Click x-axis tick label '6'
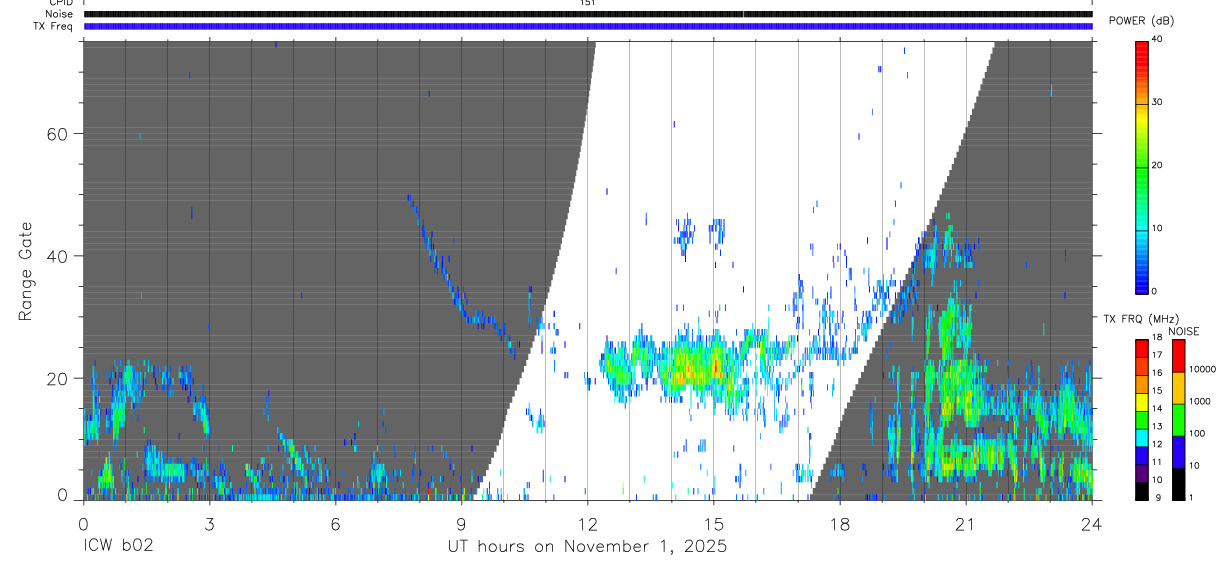This screenshot has height=567, width=1228. click(335, 523)
